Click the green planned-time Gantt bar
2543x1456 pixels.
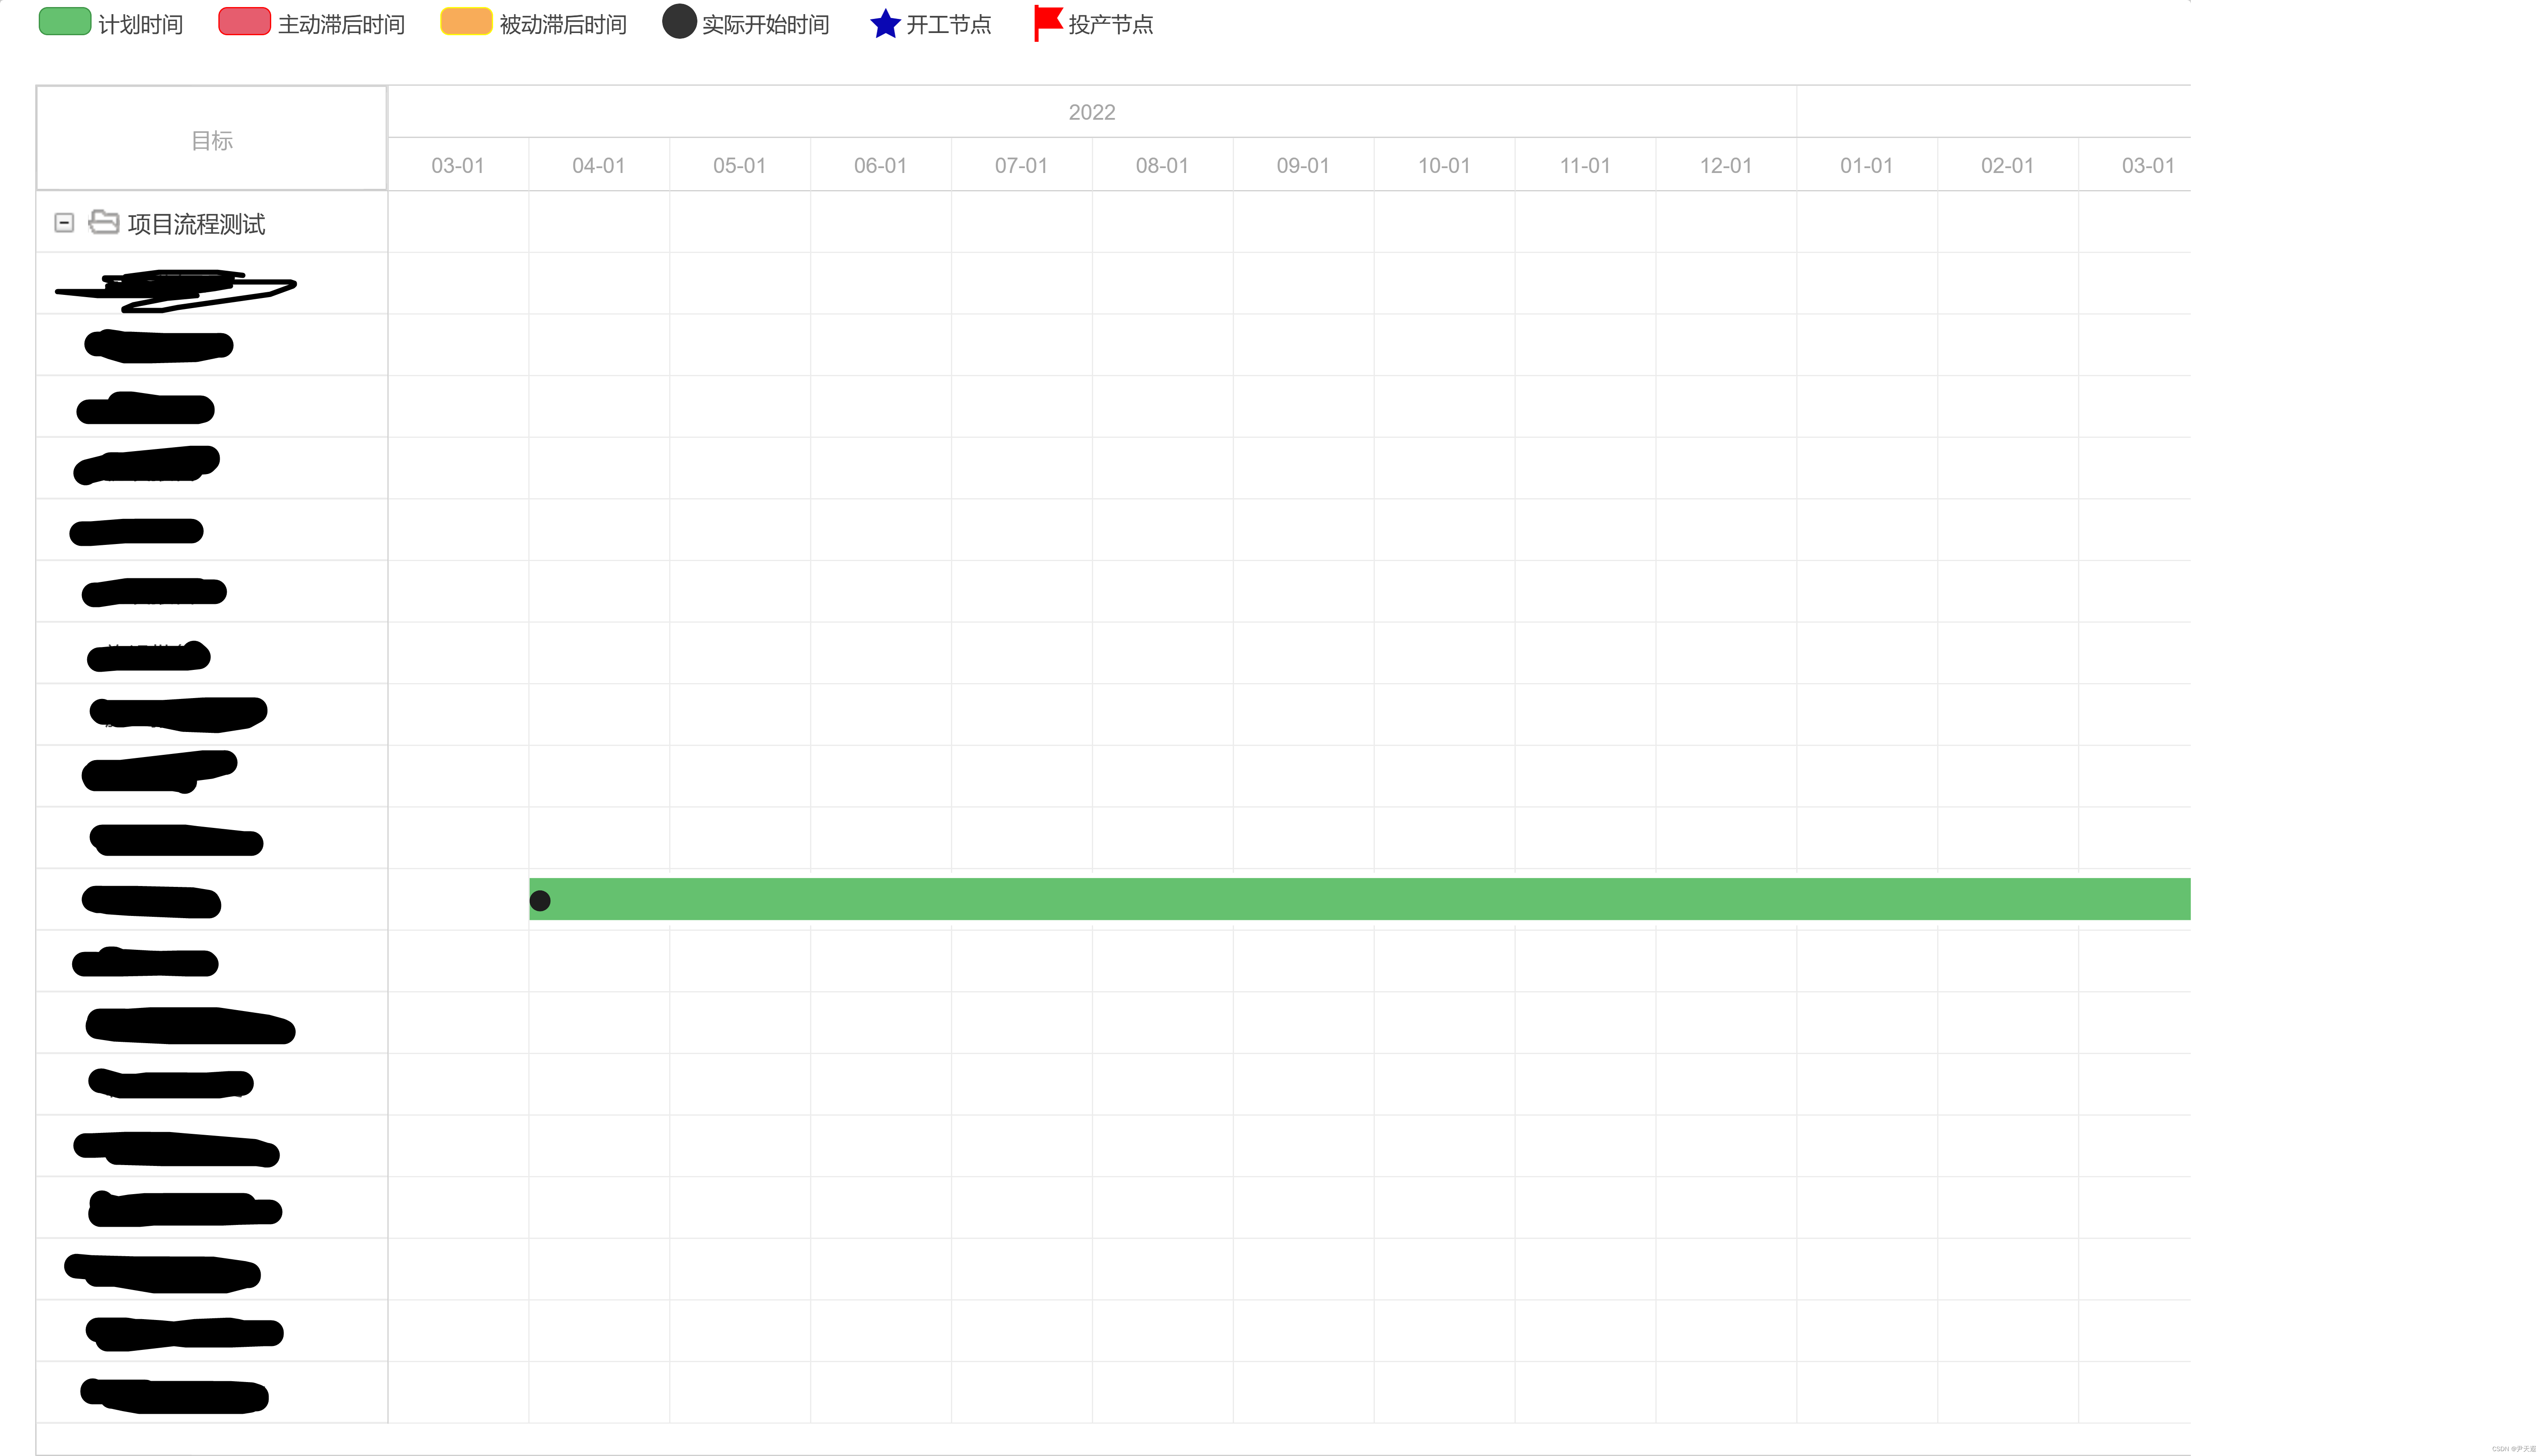[x=1360, y=899]
